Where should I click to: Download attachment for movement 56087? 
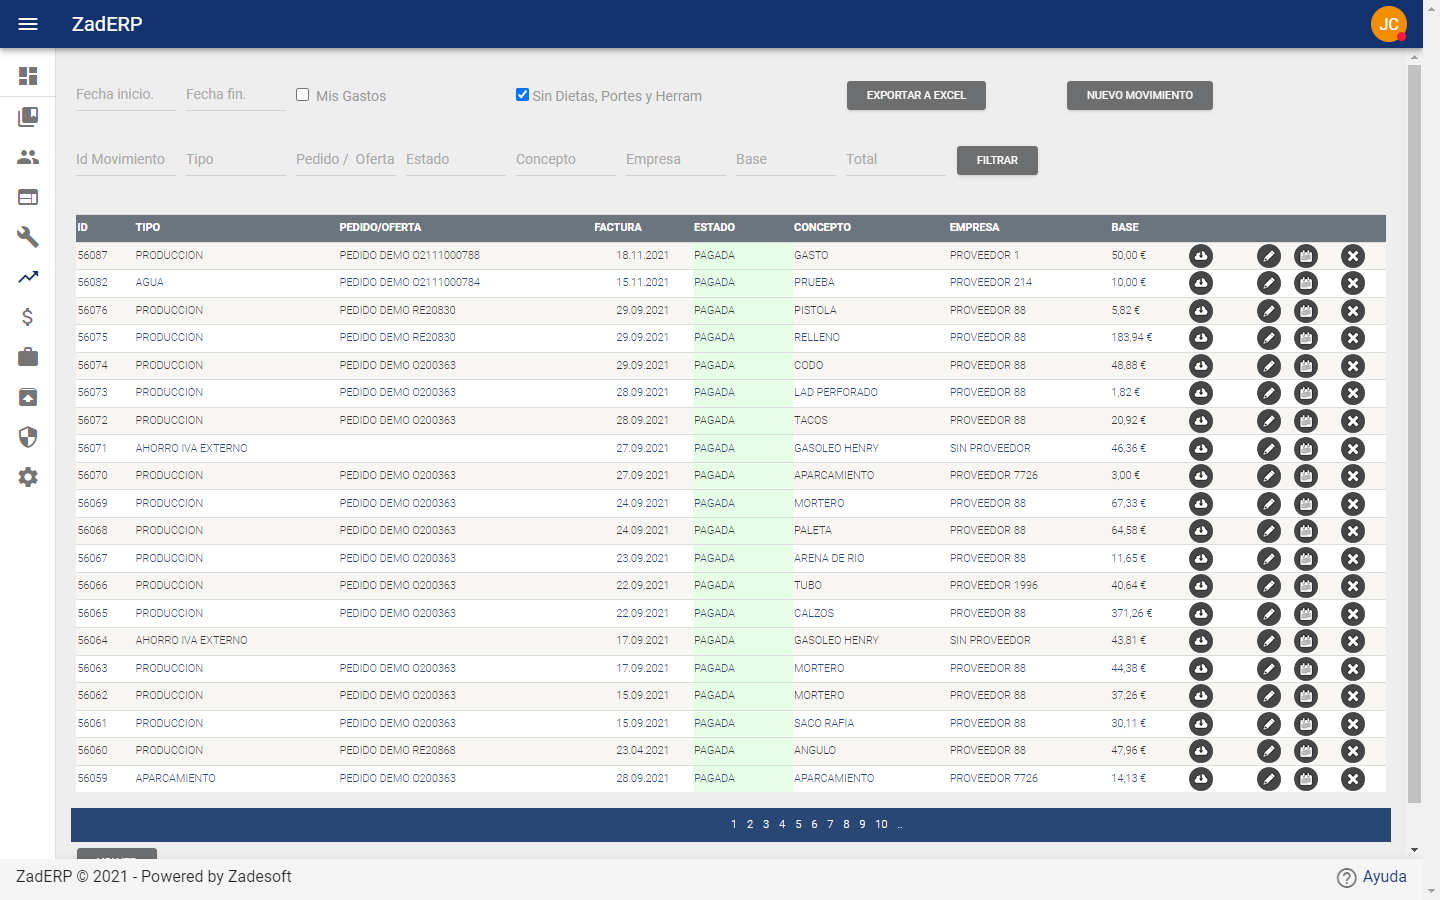point(1201,256)
